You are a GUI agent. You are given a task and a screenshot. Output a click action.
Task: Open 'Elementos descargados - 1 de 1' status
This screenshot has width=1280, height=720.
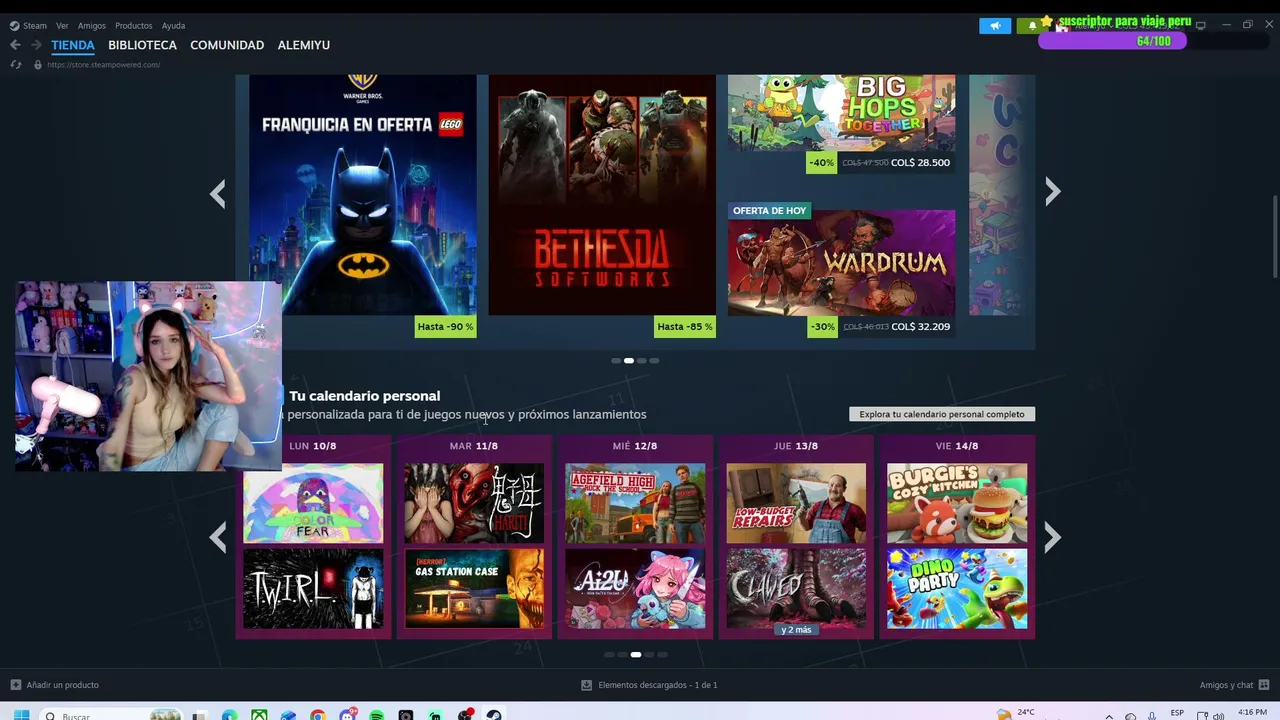[658, 685]
